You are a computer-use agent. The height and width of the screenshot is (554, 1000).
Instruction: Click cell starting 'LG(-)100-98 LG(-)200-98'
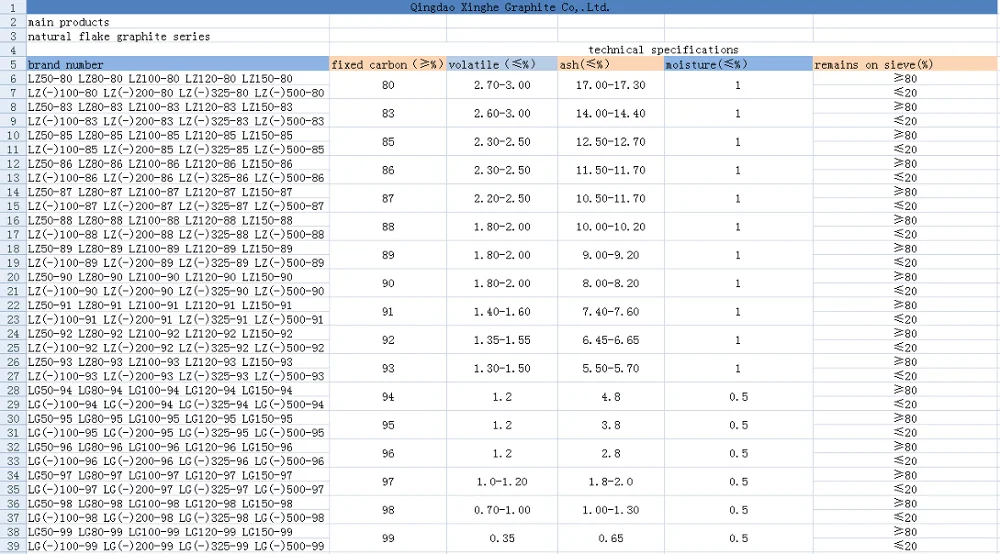177,518
